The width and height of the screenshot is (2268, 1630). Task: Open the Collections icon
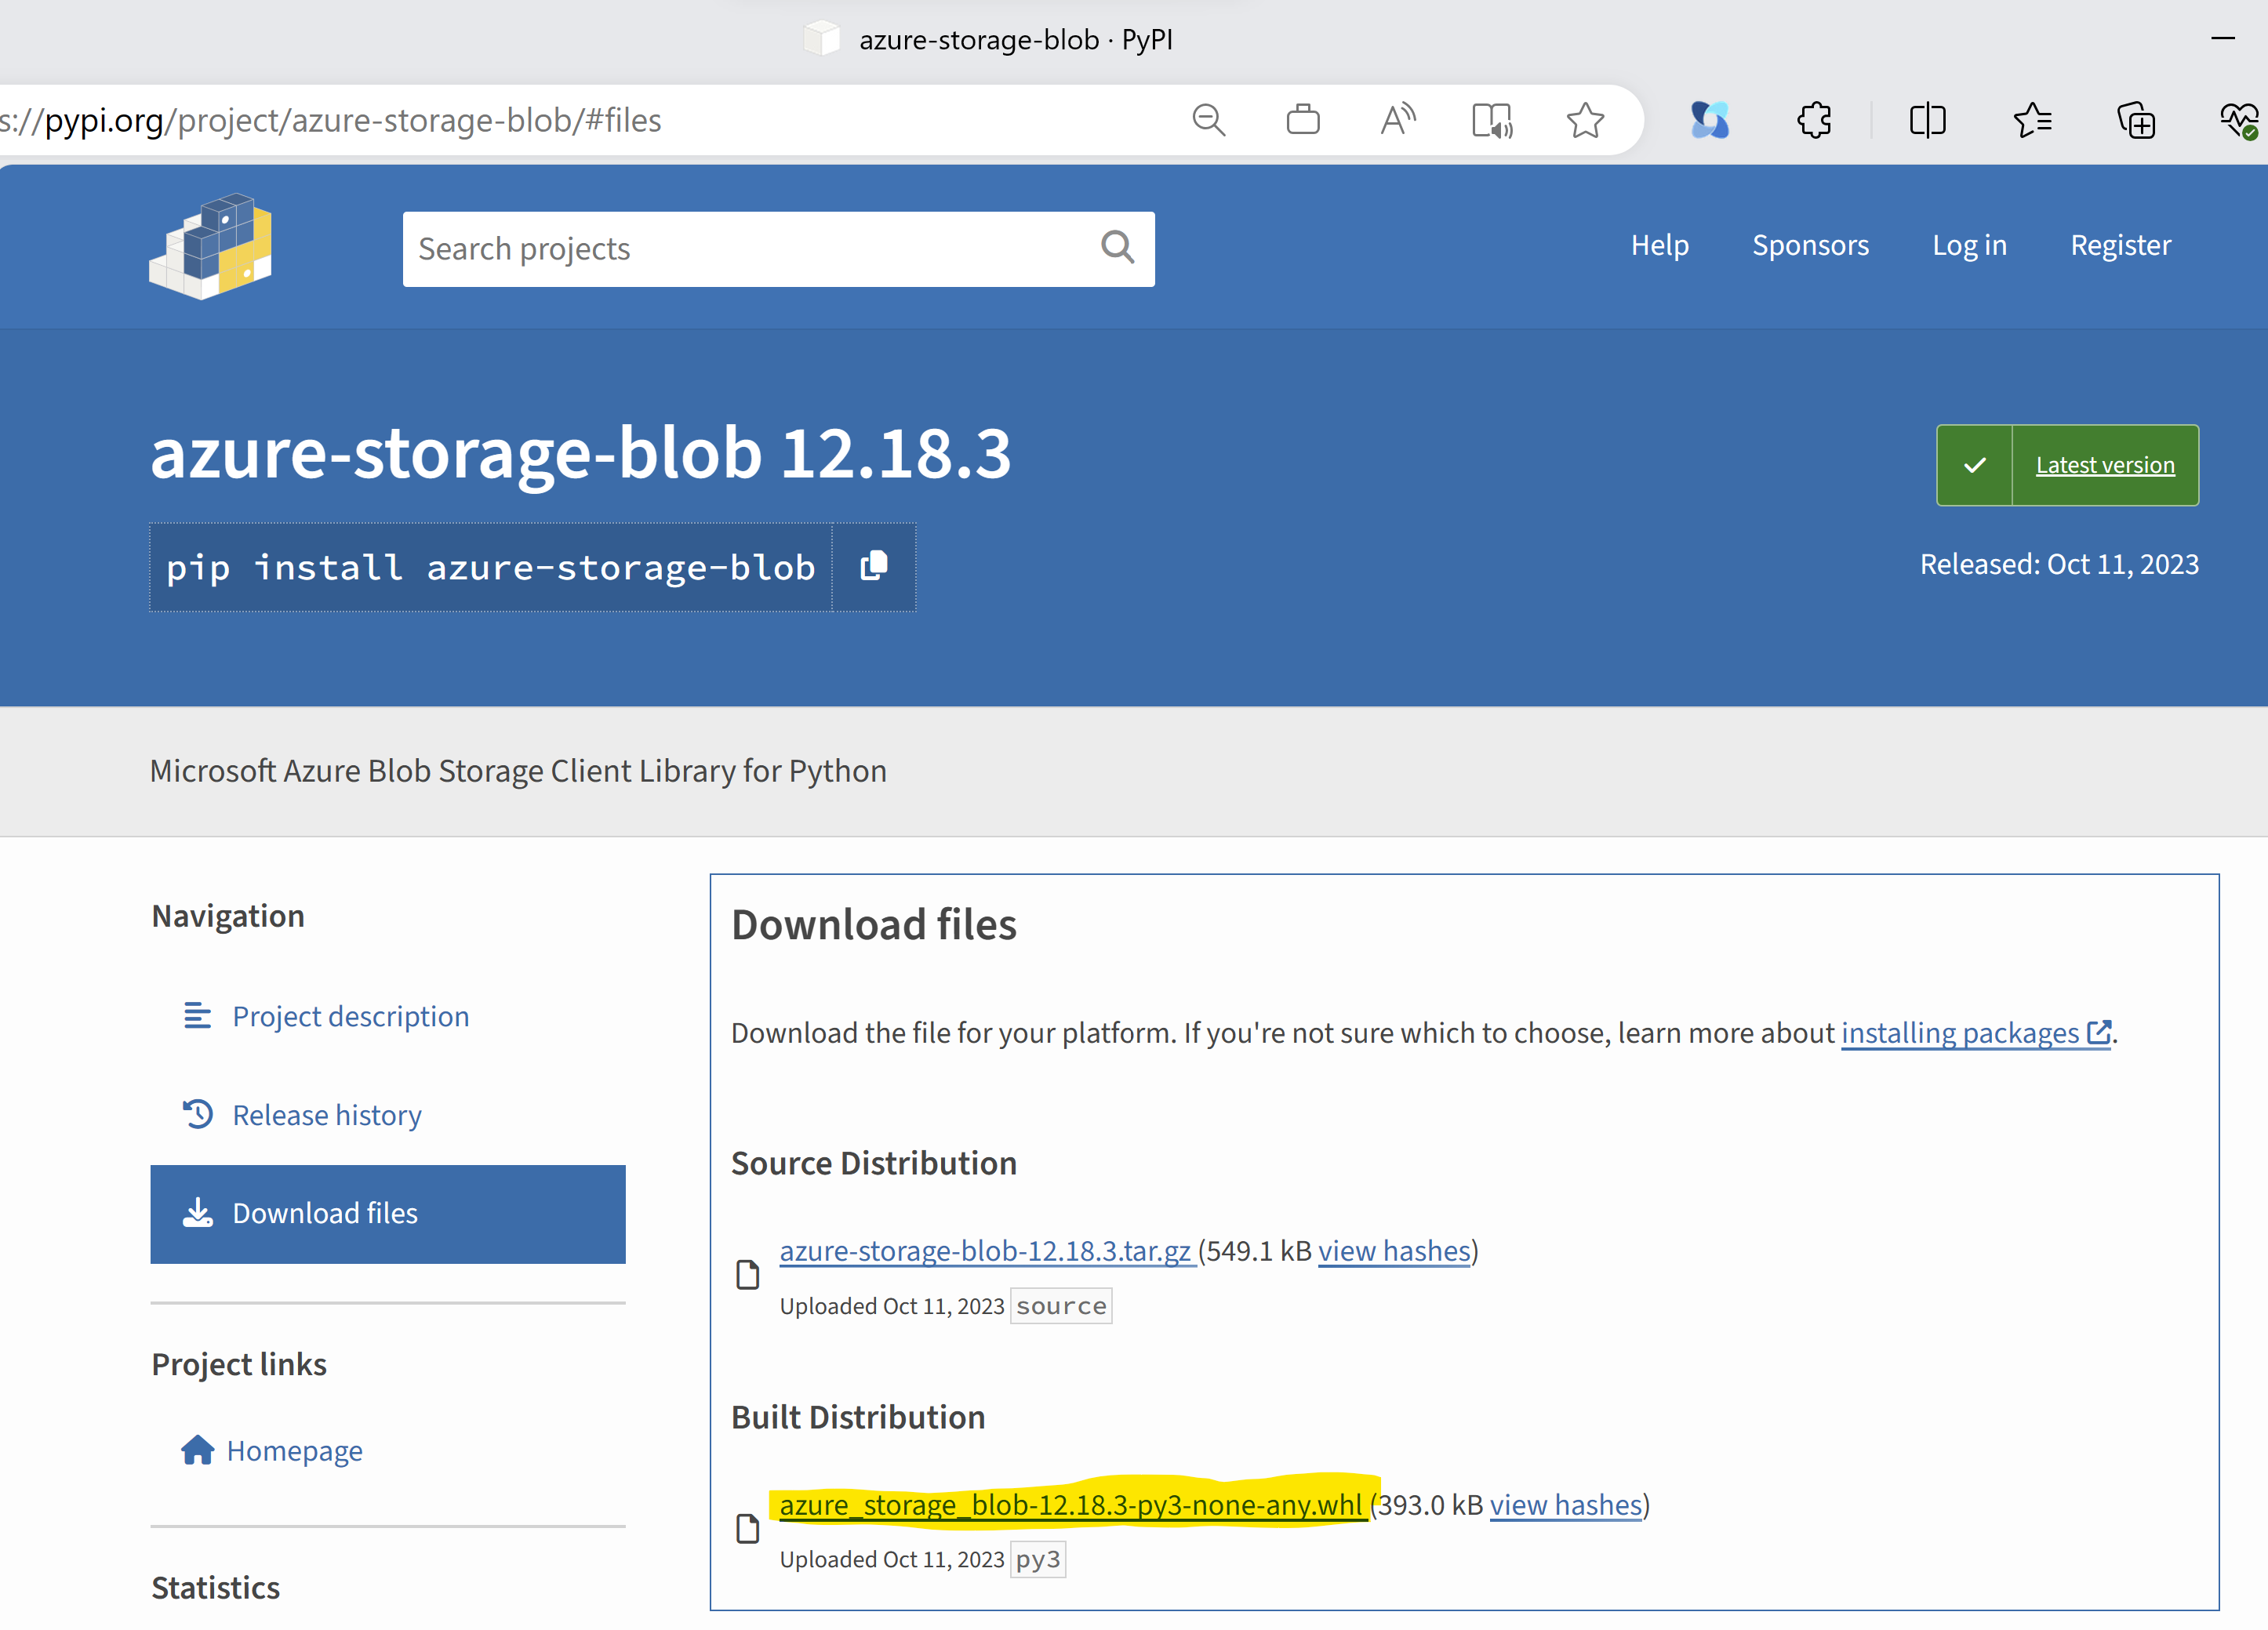2136,120
